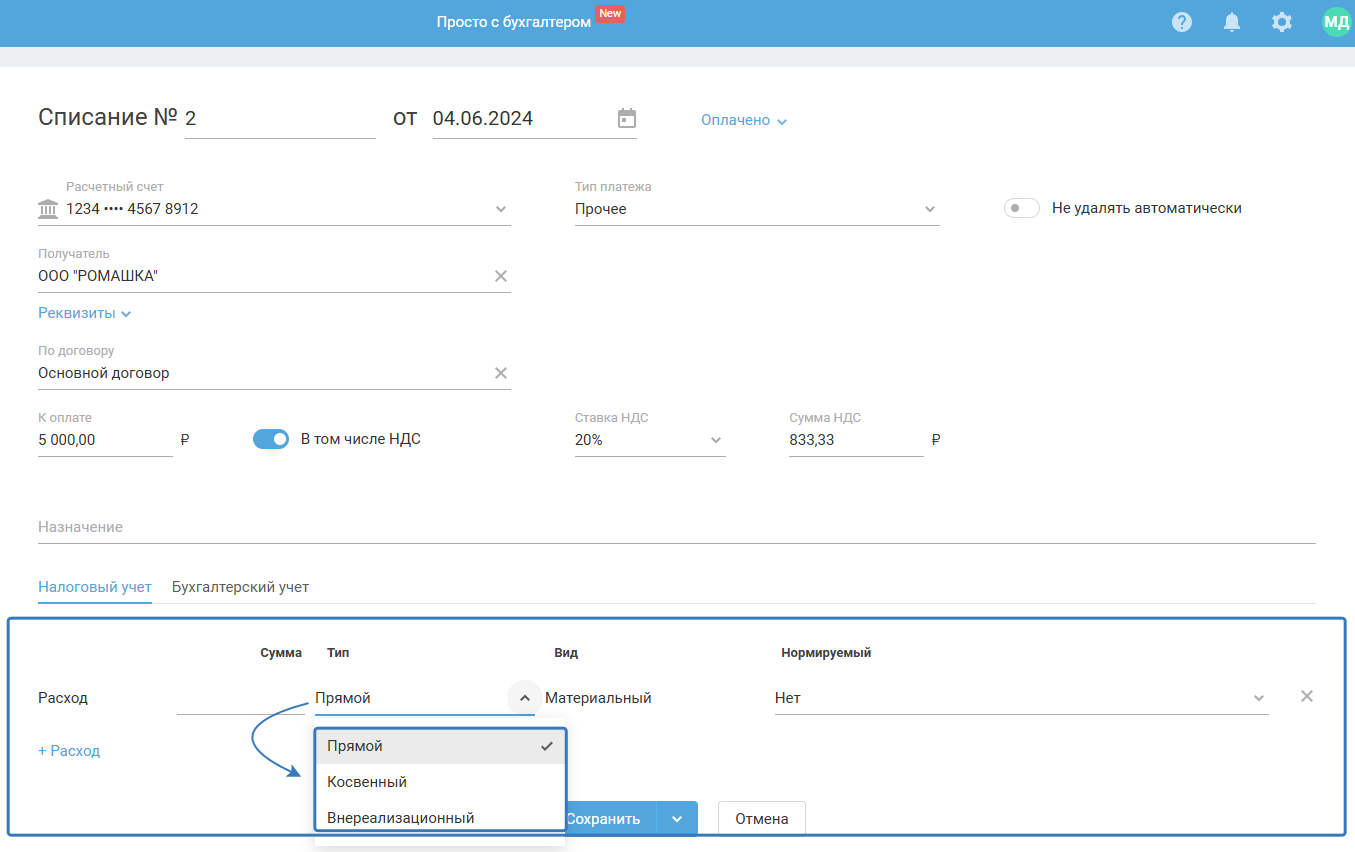Open the help question mark icon
Screen dimensions: 1355x852
(1182, 22)
